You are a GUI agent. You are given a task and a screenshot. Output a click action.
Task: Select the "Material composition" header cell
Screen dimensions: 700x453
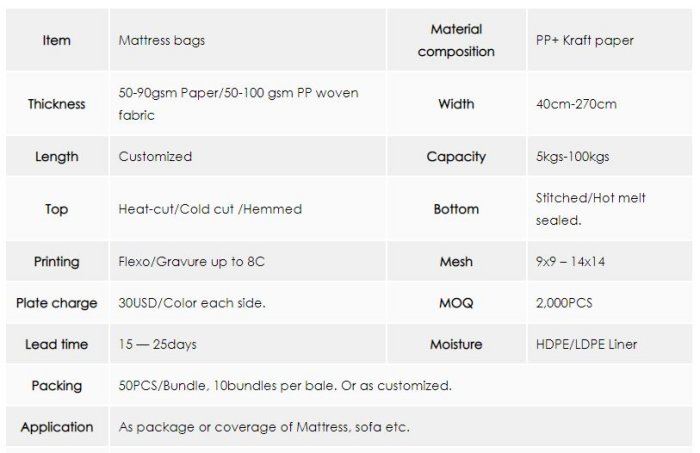point(456,40)
